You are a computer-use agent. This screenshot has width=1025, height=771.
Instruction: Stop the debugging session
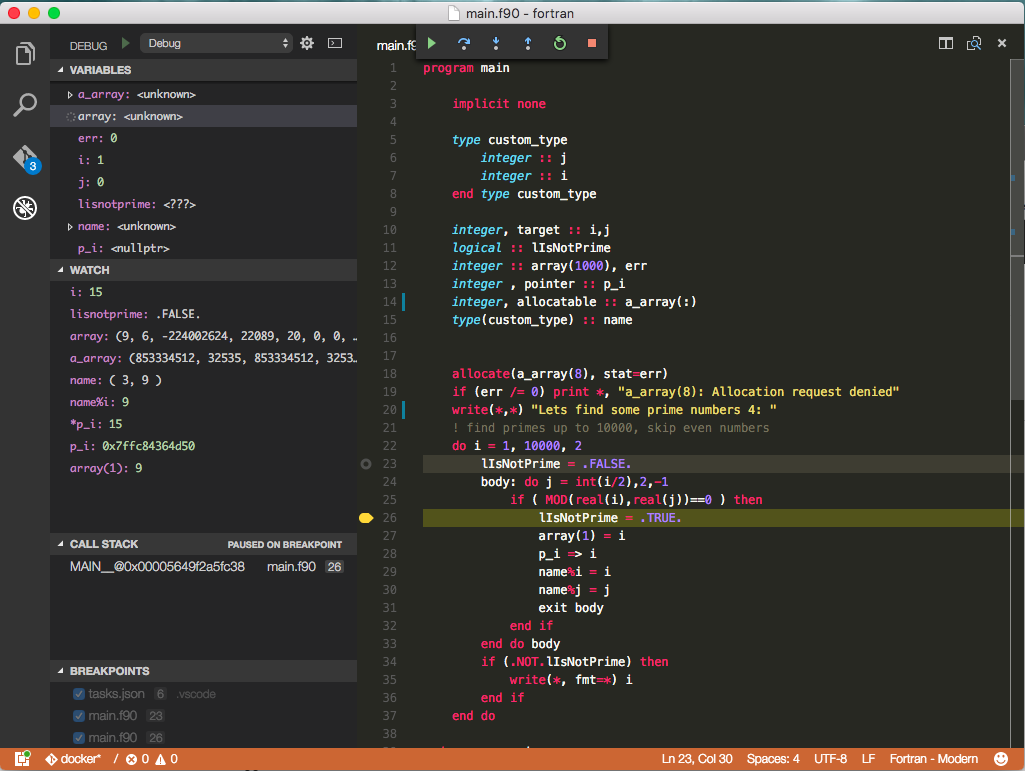coord(592,43)
